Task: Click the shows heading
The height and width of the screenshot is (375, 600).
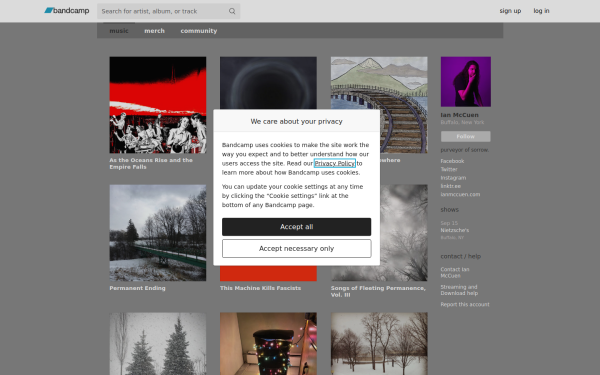Action: pyautogui.click(x=449, y=210)
